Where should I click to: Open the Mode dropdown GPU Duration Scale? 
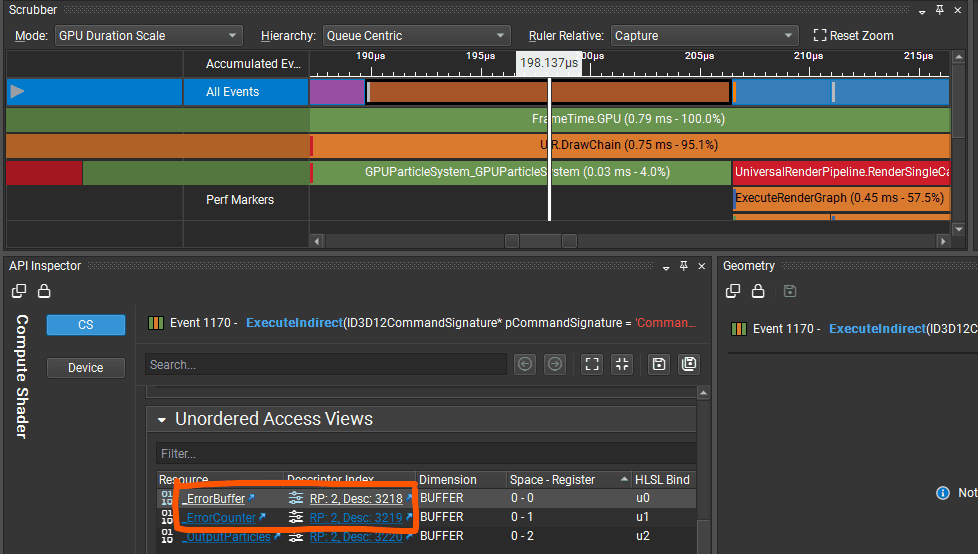[x=148, y=36]
